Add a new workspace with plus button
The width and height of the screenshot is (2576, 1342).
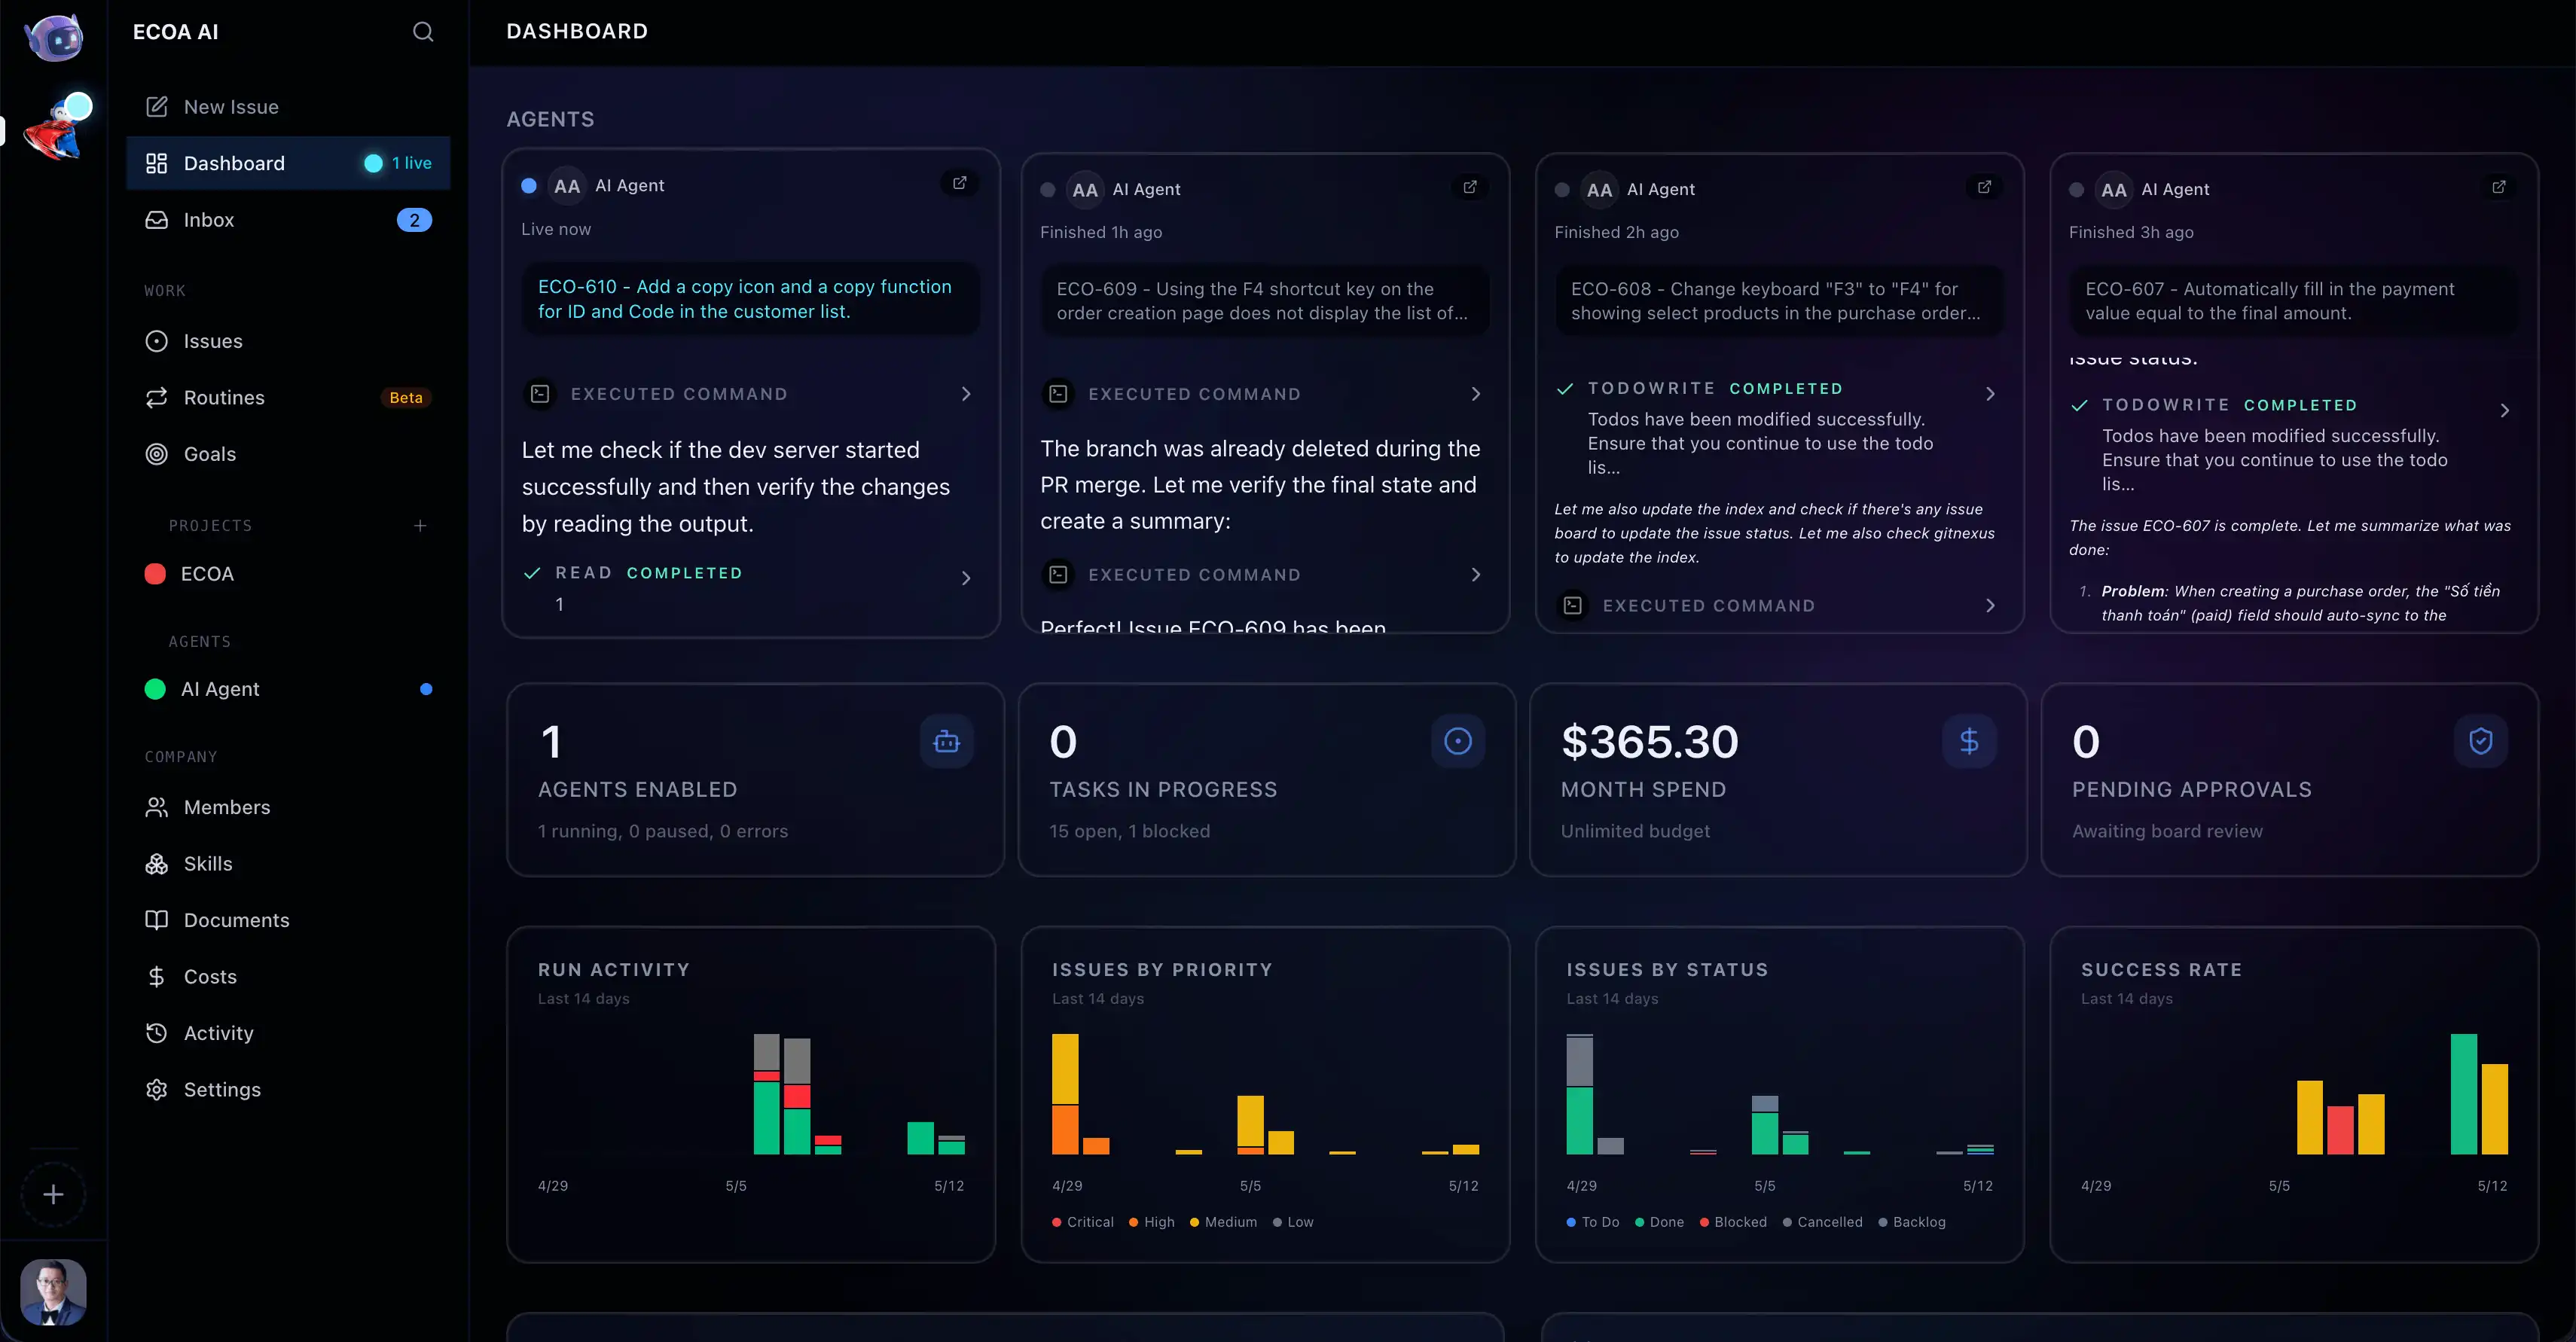point(54,1195)
